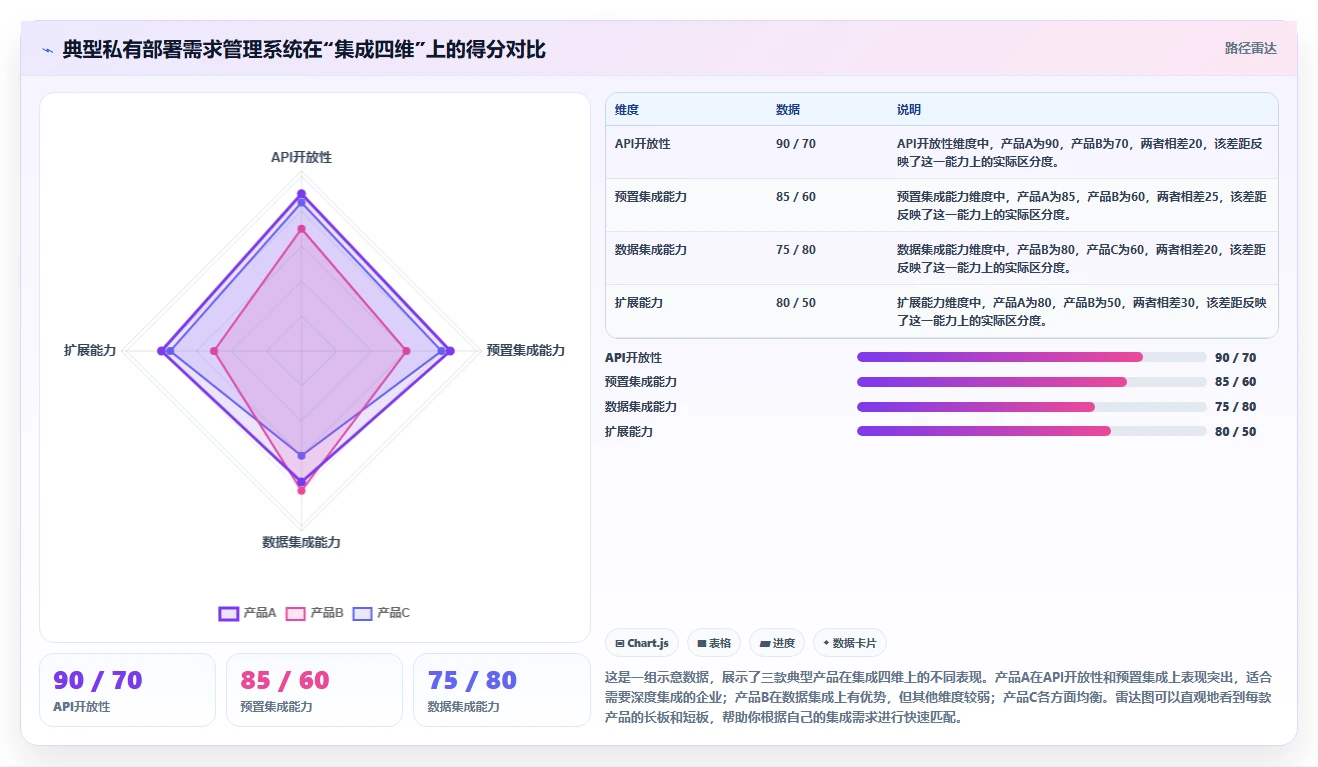Click the 预置集成能力 progress bar
This screenshot has width=1318, height=767.
[x=1031, y=382]
